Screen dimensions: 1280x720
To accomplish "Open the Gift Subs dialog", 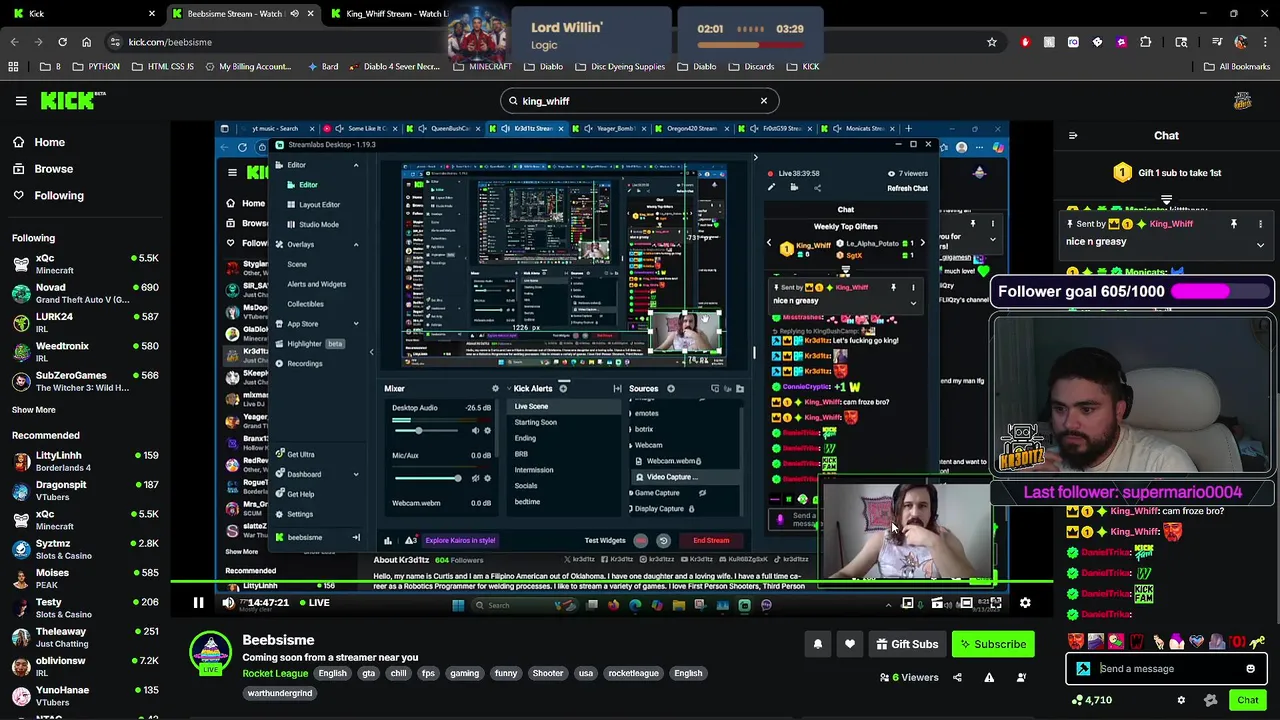I will [906, 644].
